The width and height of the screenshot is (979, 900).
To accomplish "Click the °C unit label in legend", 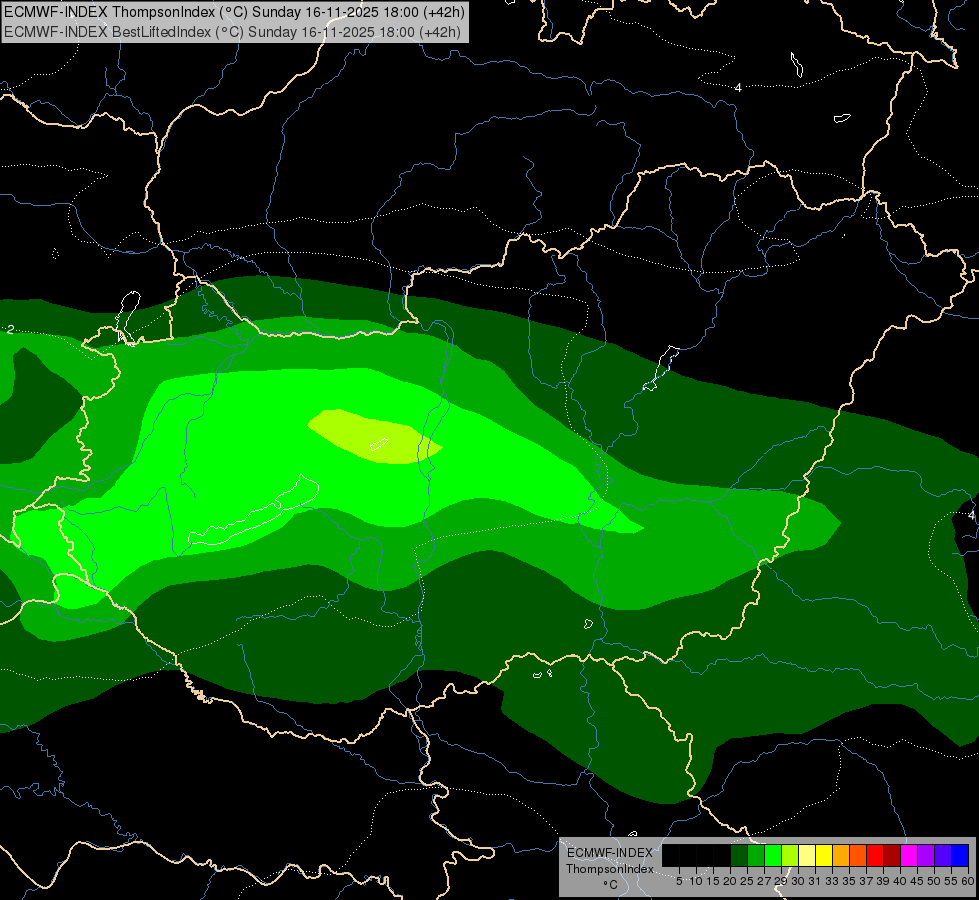I will 610,885.
